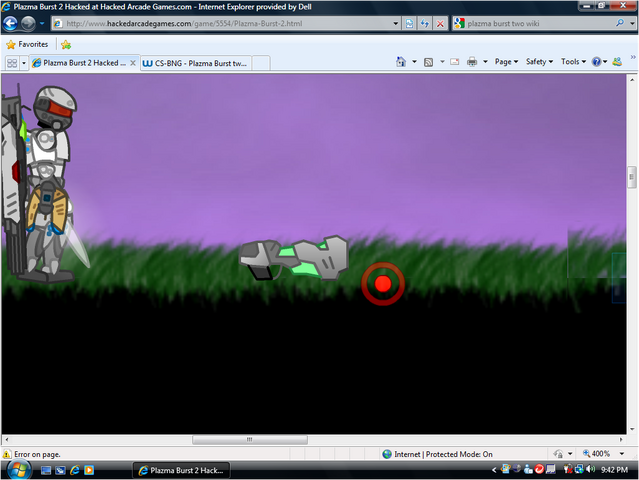
Task: Click the RSS Feeds icon
Action: [428, 62]
